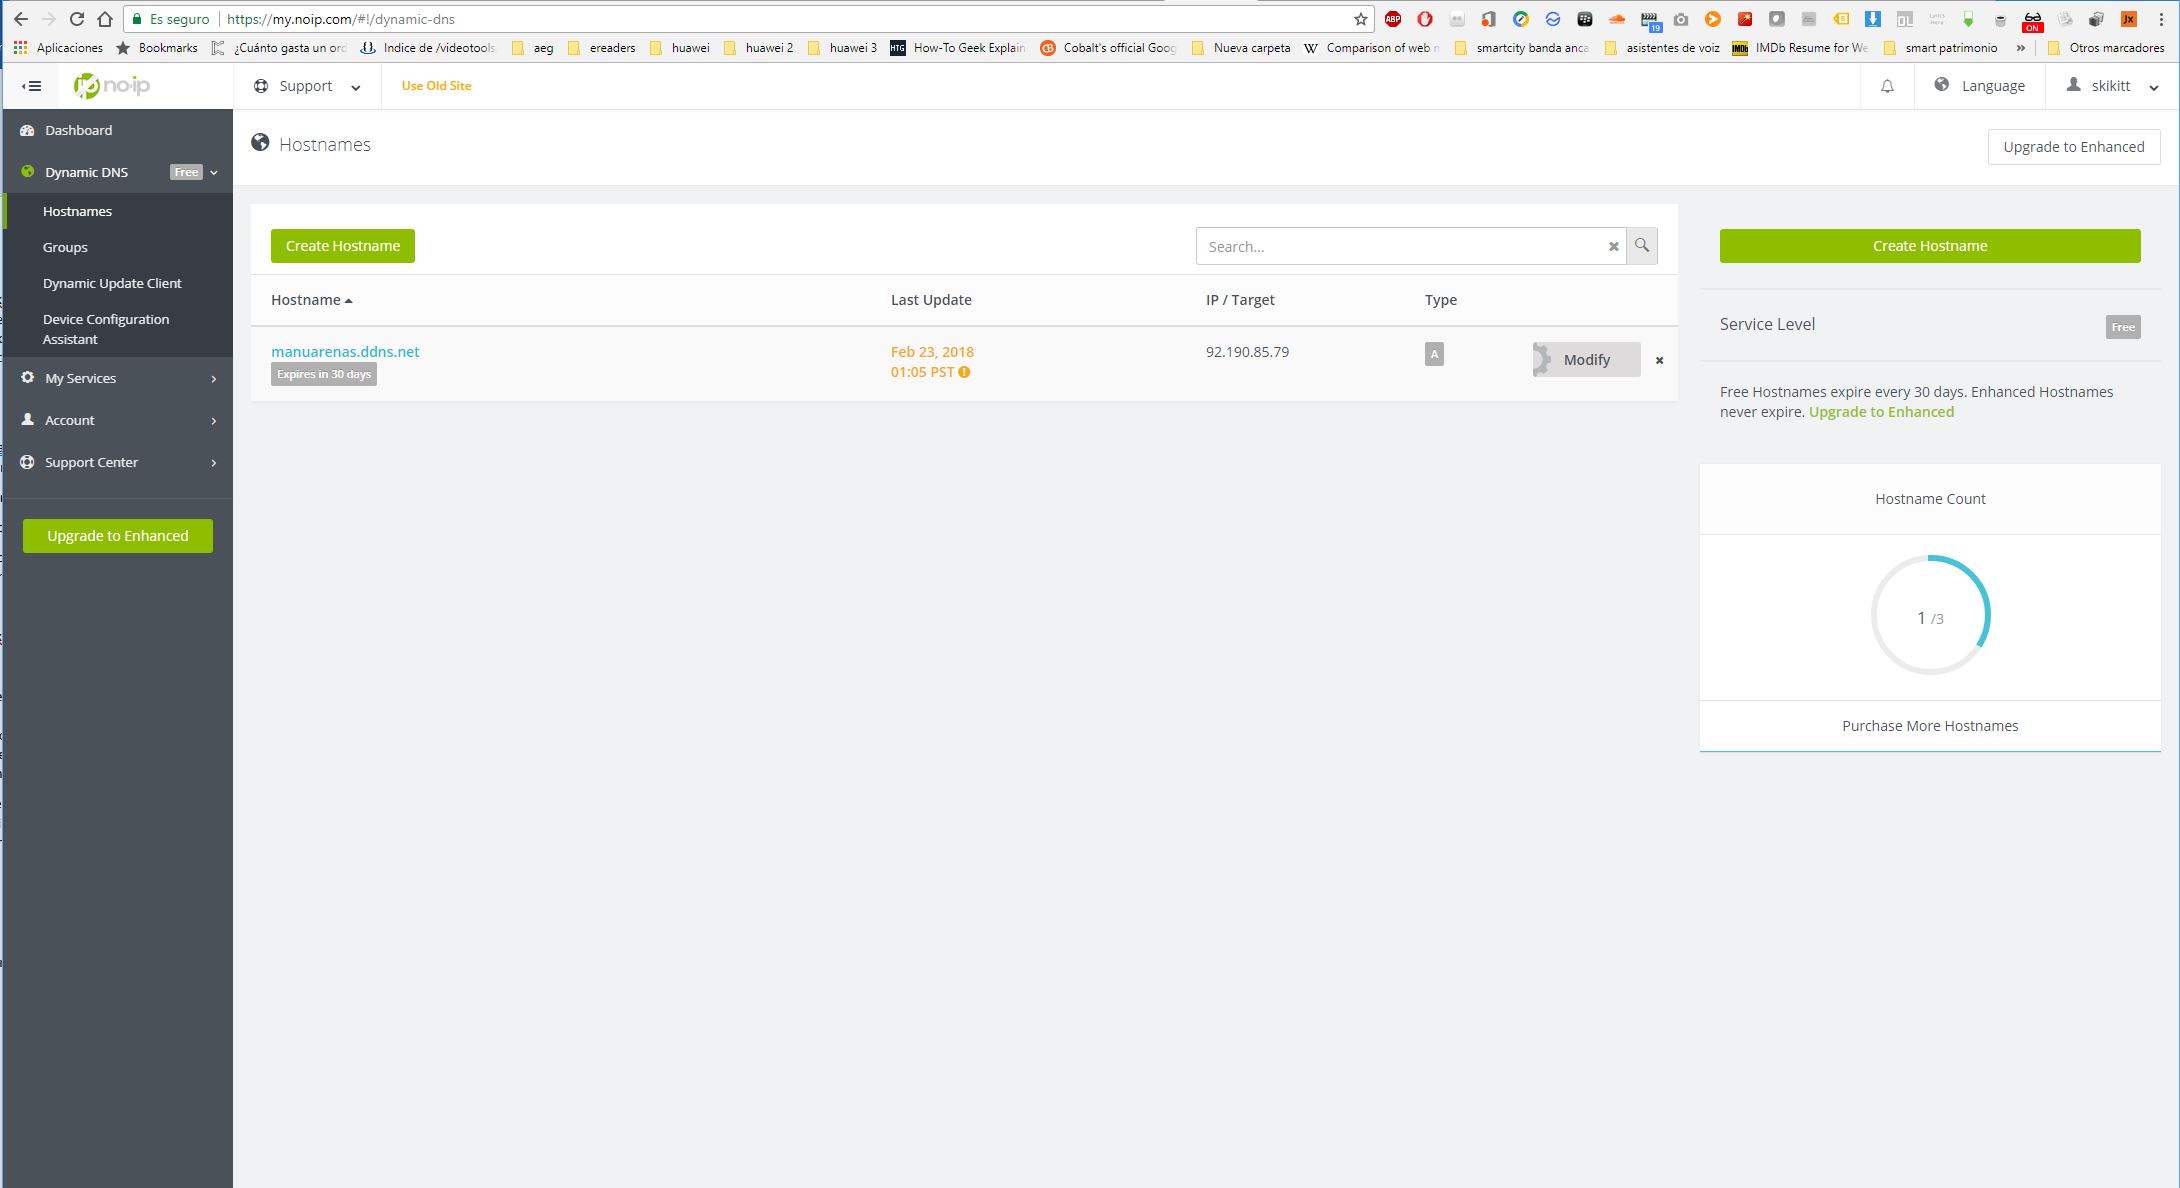Expand the Account sidebar section
This screenshot has height=1188, width=2180.
point(118,420)
